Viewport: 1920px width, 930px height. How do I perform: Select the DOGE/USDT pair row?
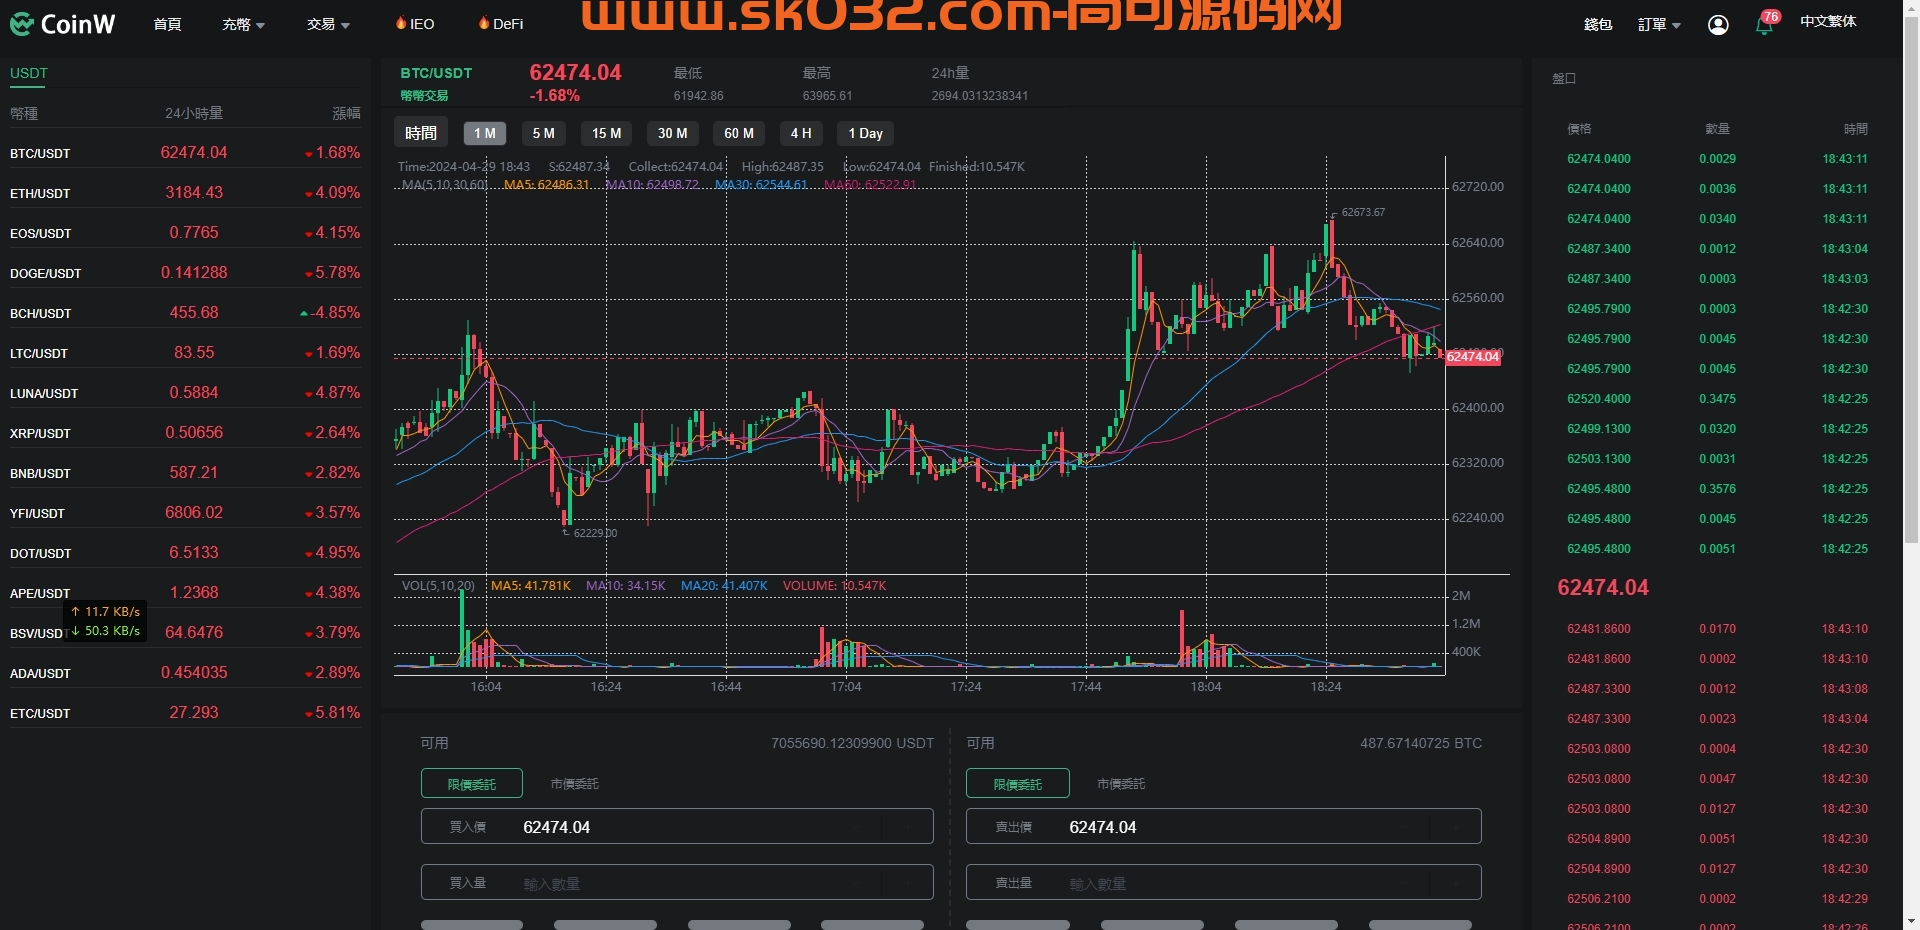point(185,273)
